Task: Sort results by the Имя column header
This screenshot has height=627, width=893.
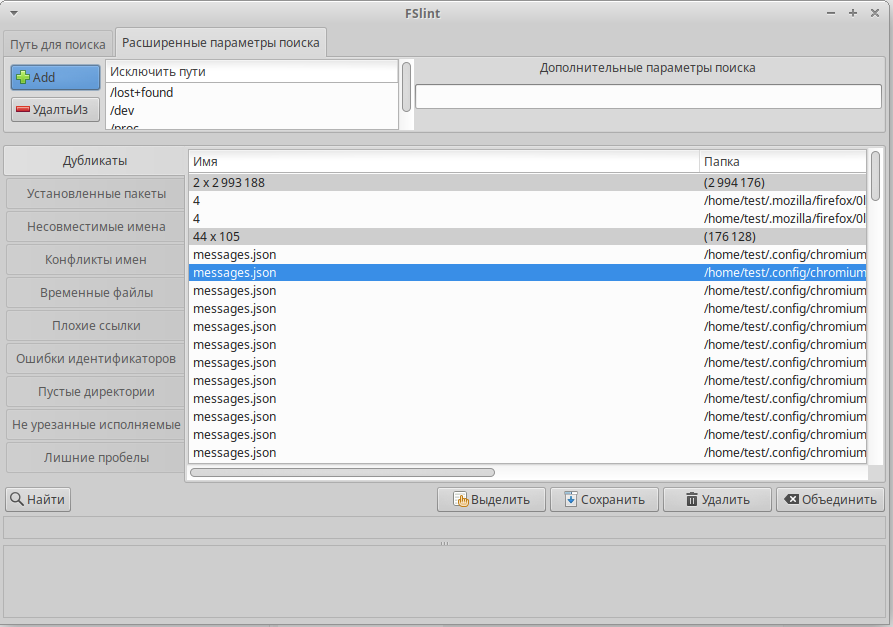Action: [x=443, y=161]
